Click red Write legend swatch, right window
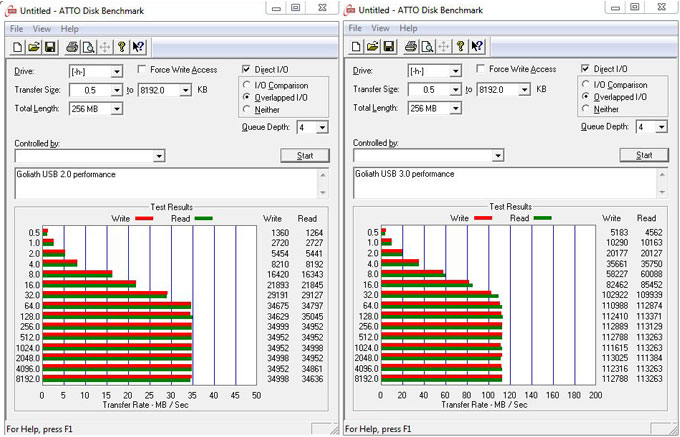The width and height of the screenshot is (680, 437). tap(483, 218)
